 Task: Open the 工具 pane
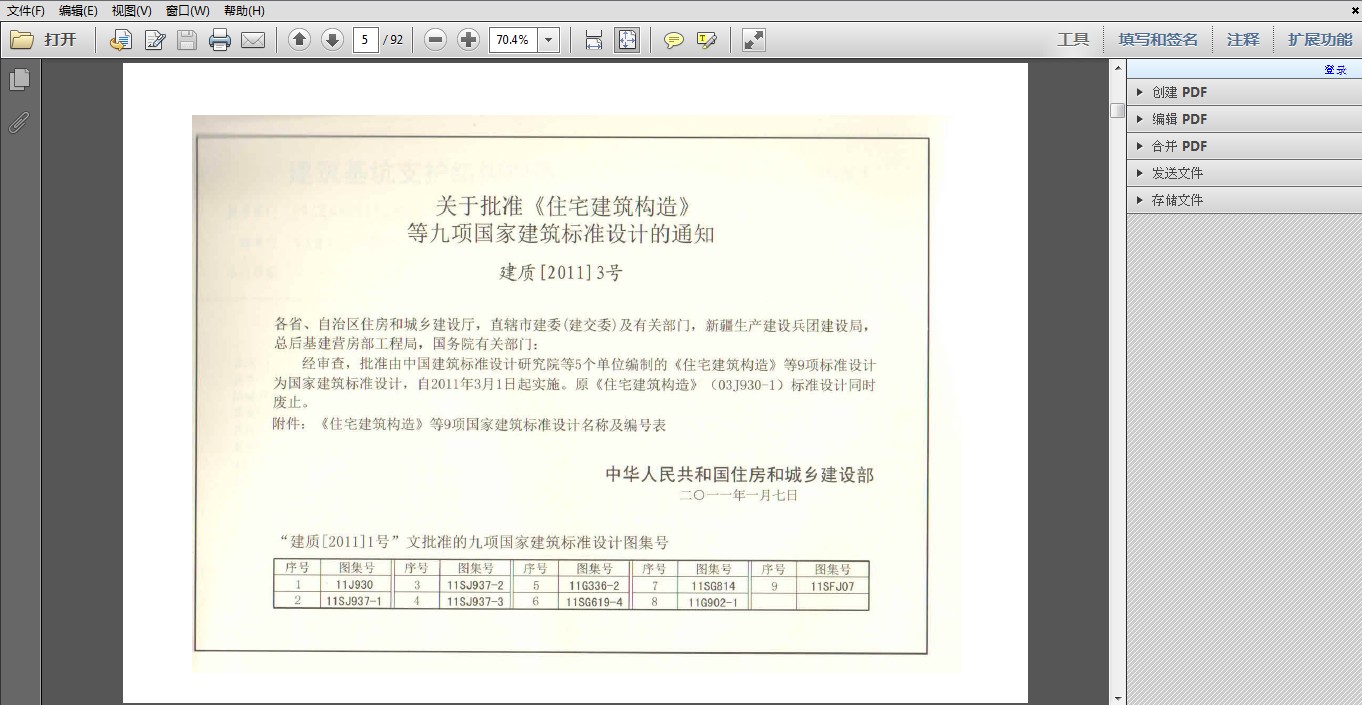tap(1073, 40)
